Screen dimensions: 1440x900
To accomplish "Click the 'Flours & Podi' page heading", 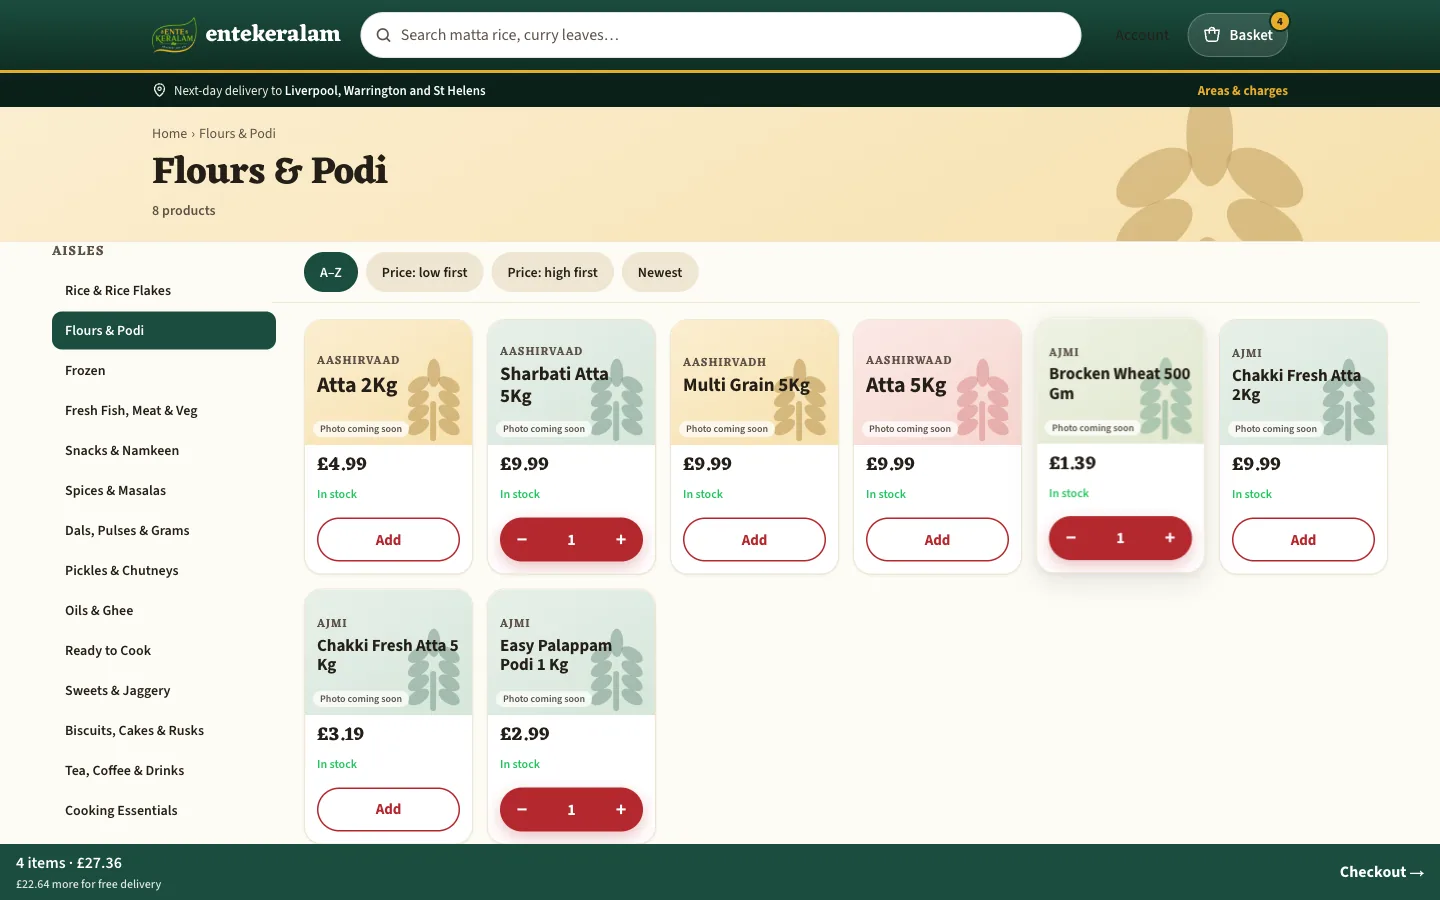I will click(x=270, y=171).
